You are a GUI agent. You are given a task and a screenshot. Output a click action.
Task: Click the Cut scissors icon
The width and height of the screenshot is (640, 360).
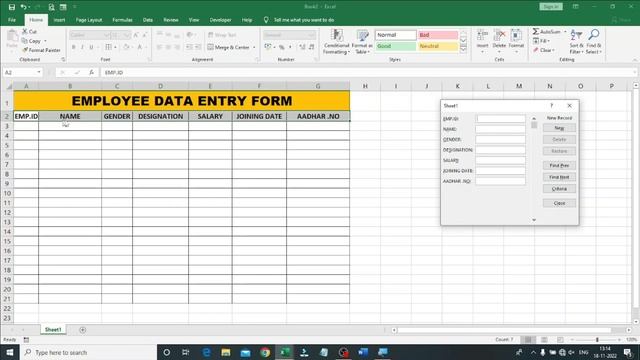click(25, 31)
